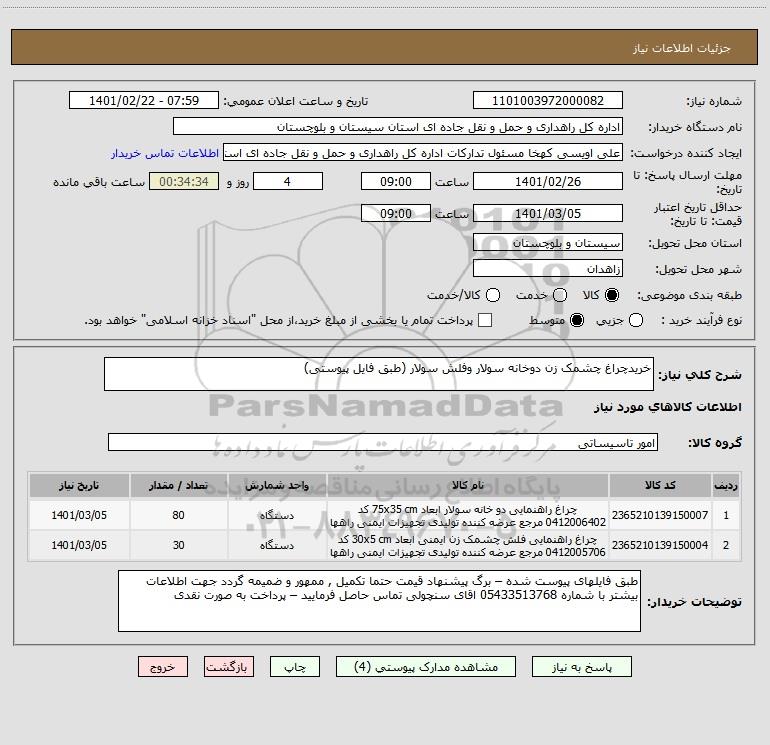Screen dimensions: 770x745
Task: Click the توضیحات خریدار text box
Action: [x=379, y=601]
